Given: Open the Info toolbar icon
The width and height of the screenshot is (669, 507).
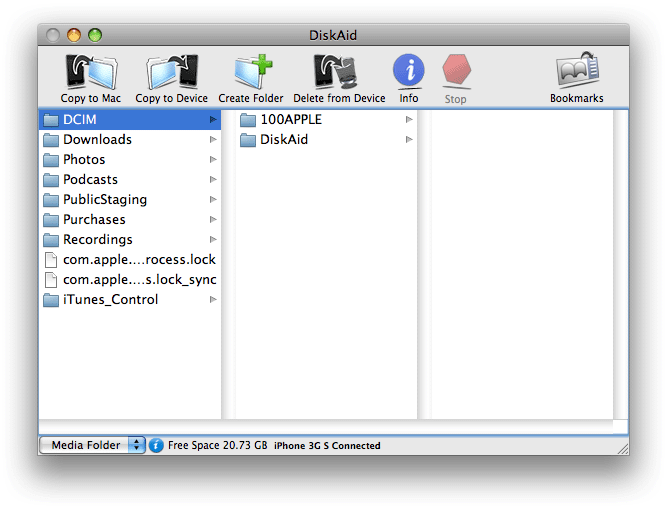Looking at the screenshot, I should point(408,72).
